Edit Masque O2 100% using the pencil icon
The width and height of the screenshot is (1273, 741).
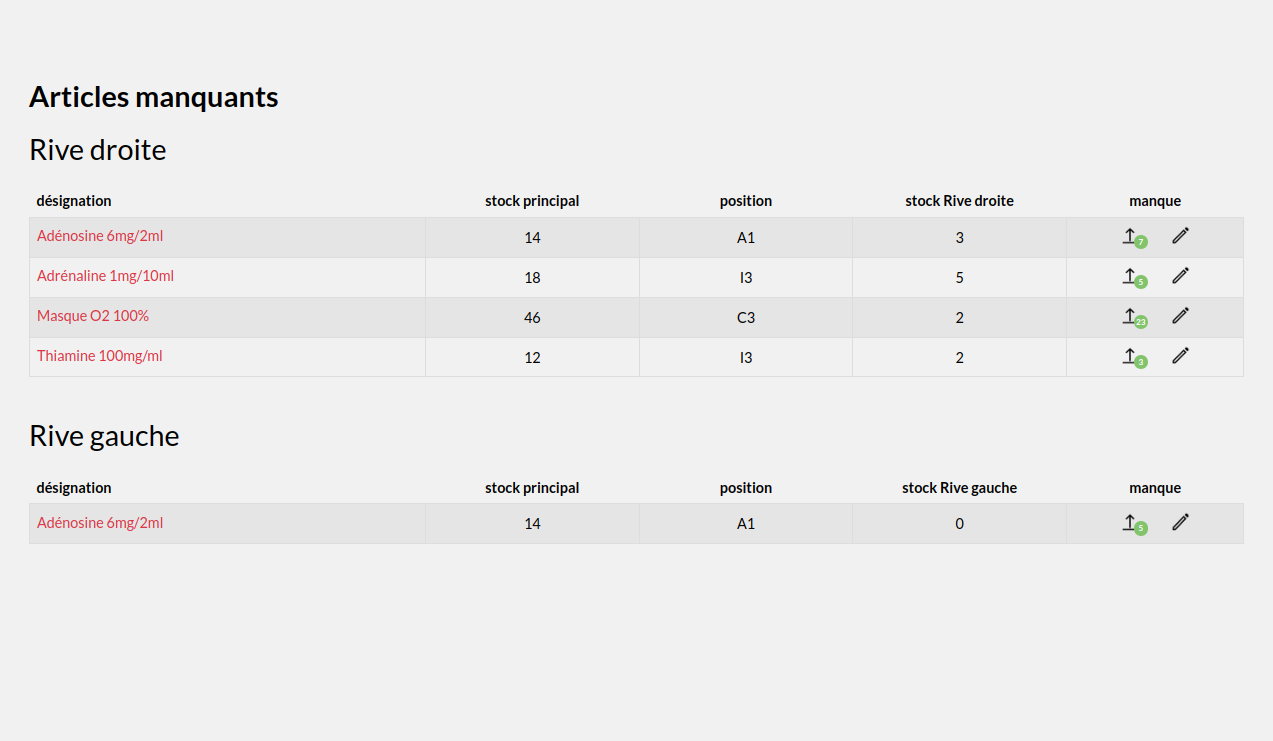coord(1181,315)
